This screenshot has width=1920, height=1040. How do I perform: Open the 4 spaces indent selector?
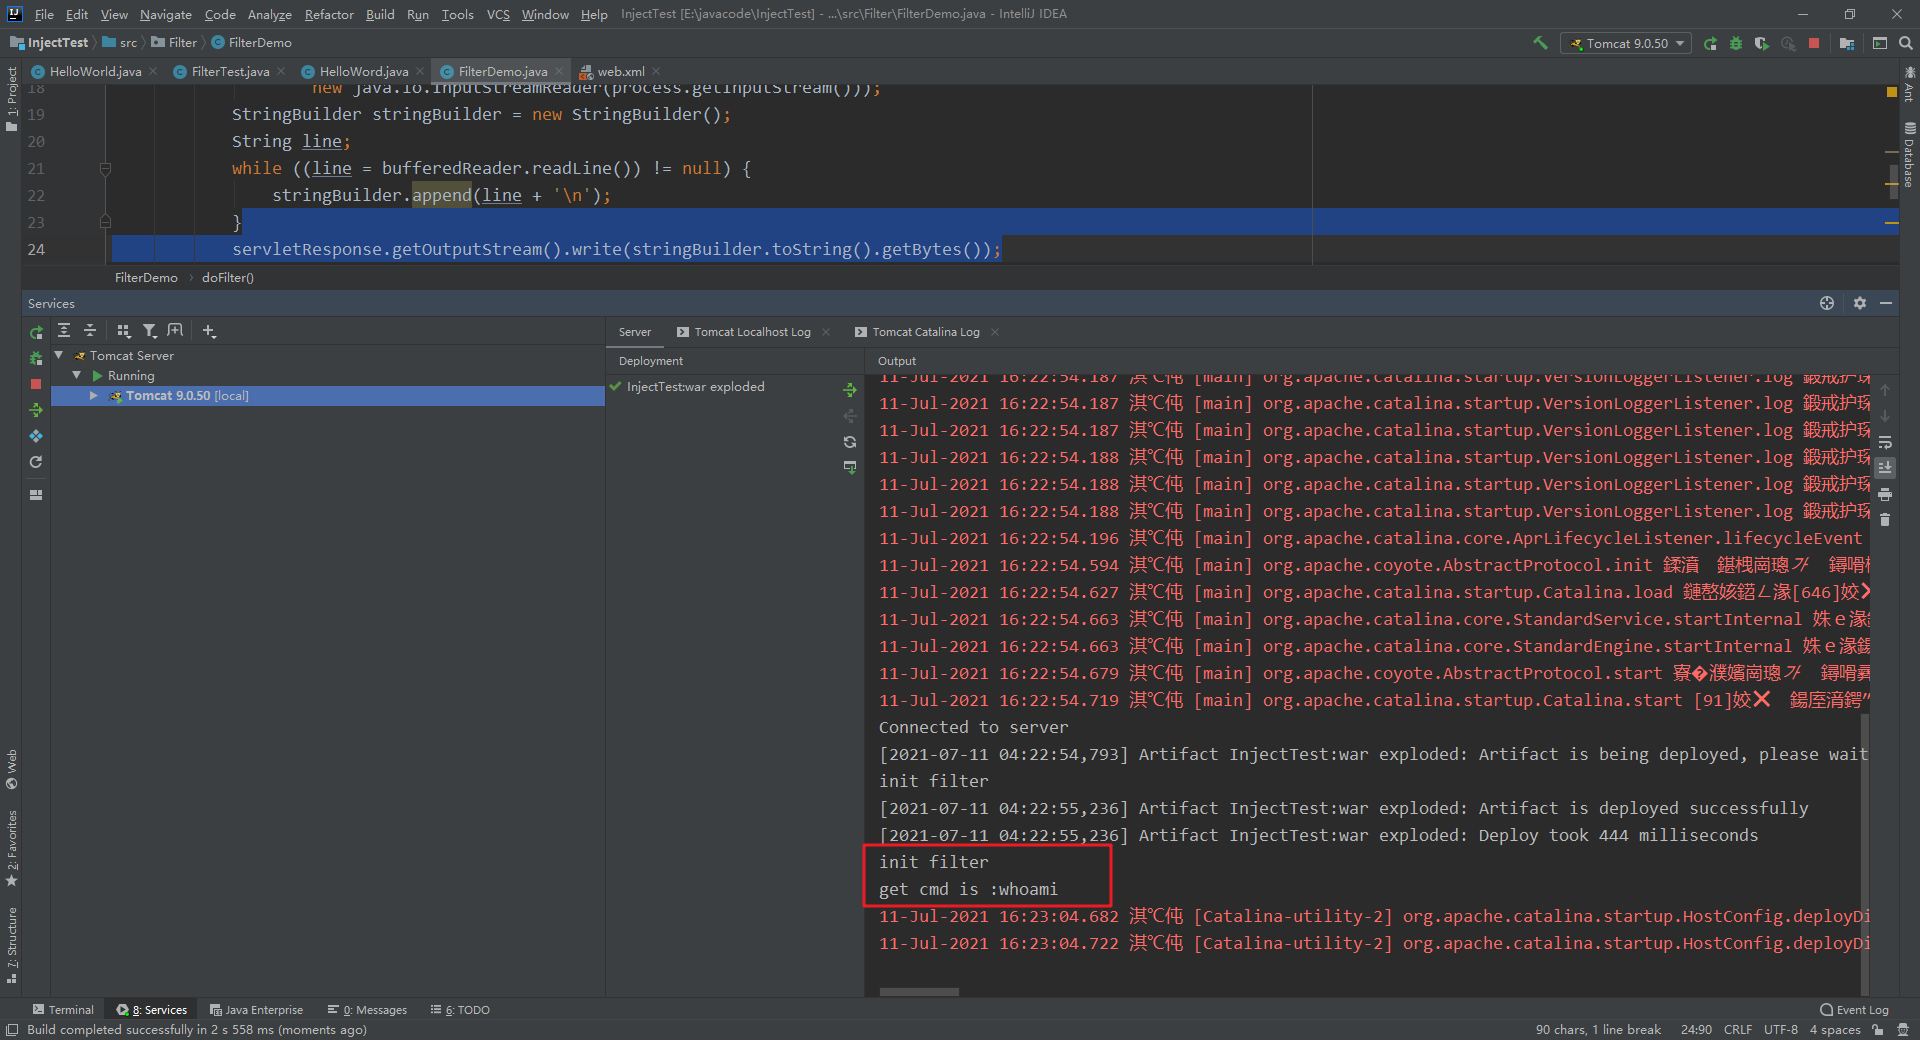pyautogui.click(x=1835, y=1030)
